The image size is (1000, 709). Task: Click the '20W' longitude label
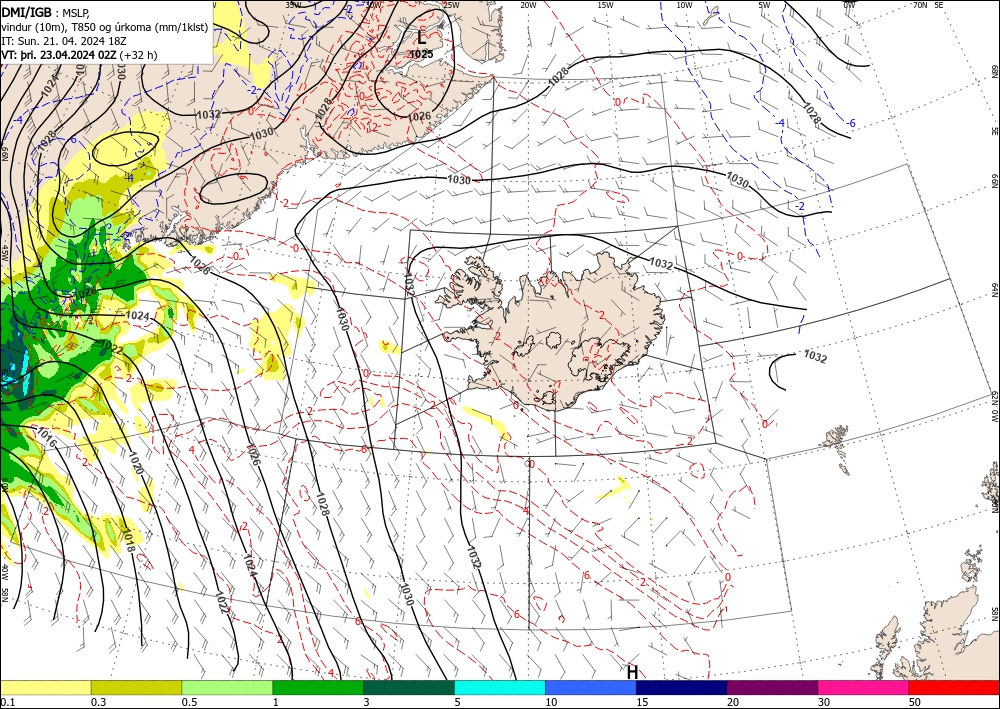(527, 5)
